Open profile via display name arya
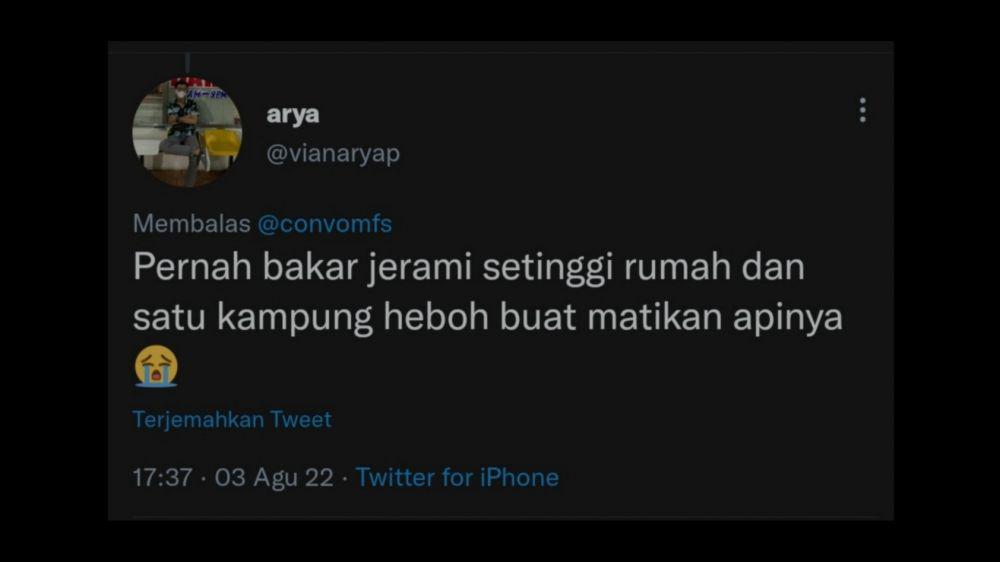1000x562 pixels. (x=293, y=115)
